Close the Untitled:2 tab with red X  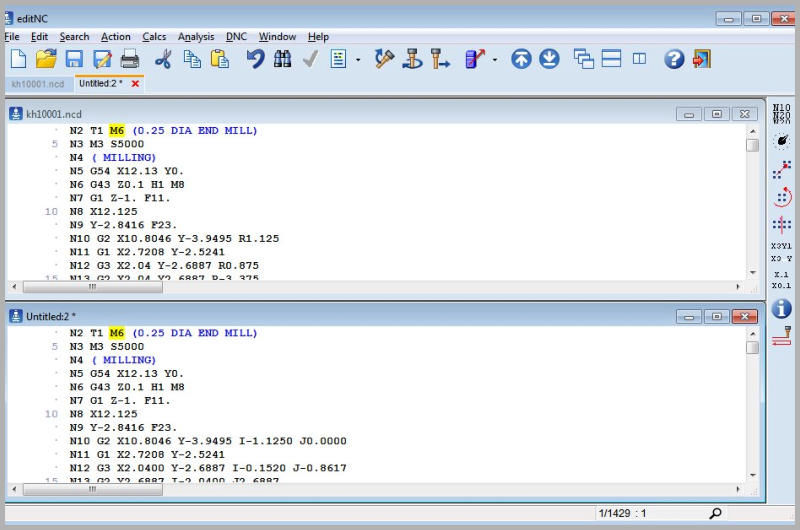click(135, 84)
